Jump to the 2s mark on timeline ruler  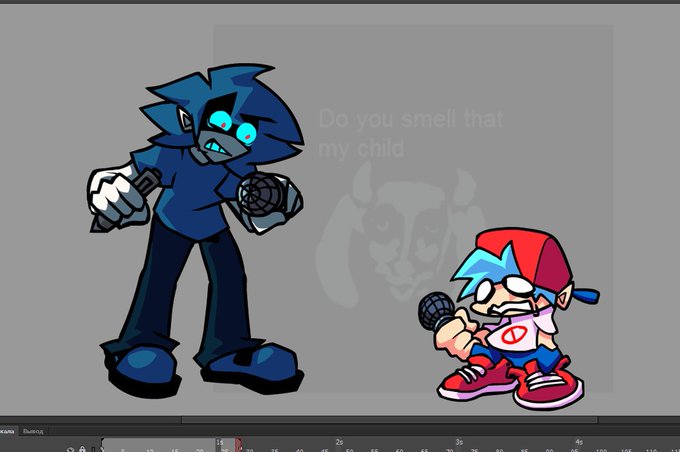(339, 442)
